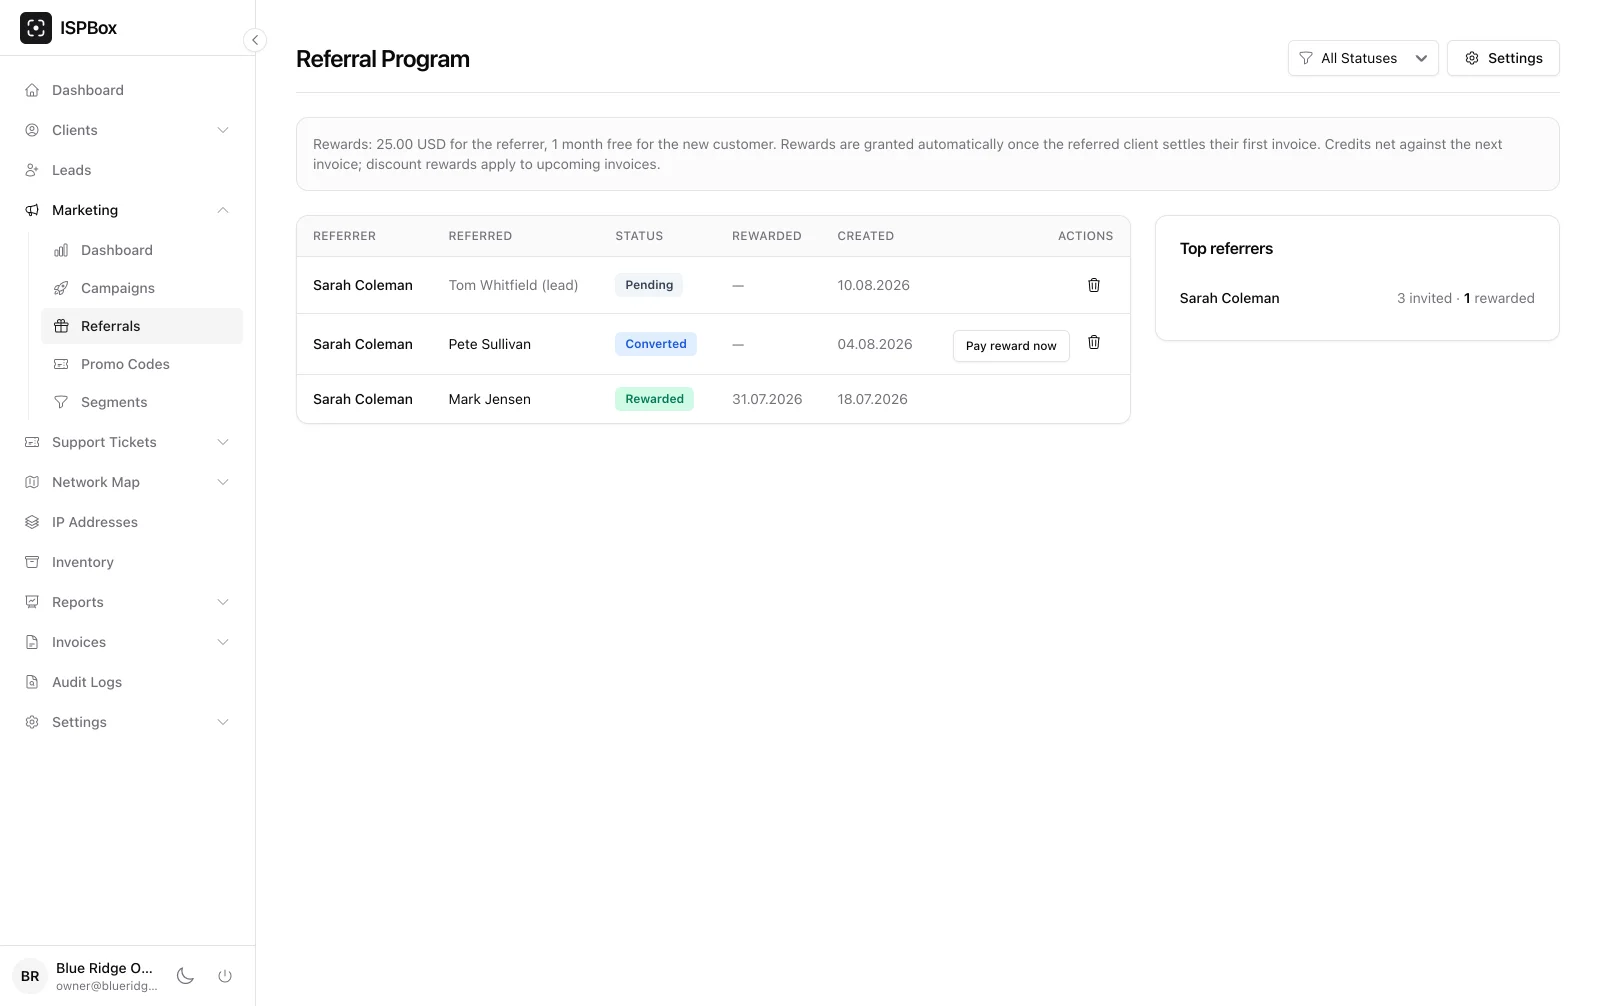The width and height of the screenshot is (1600, 1006).
Task: Select the Mark Jensen referred name
Action: pos(490,399)
